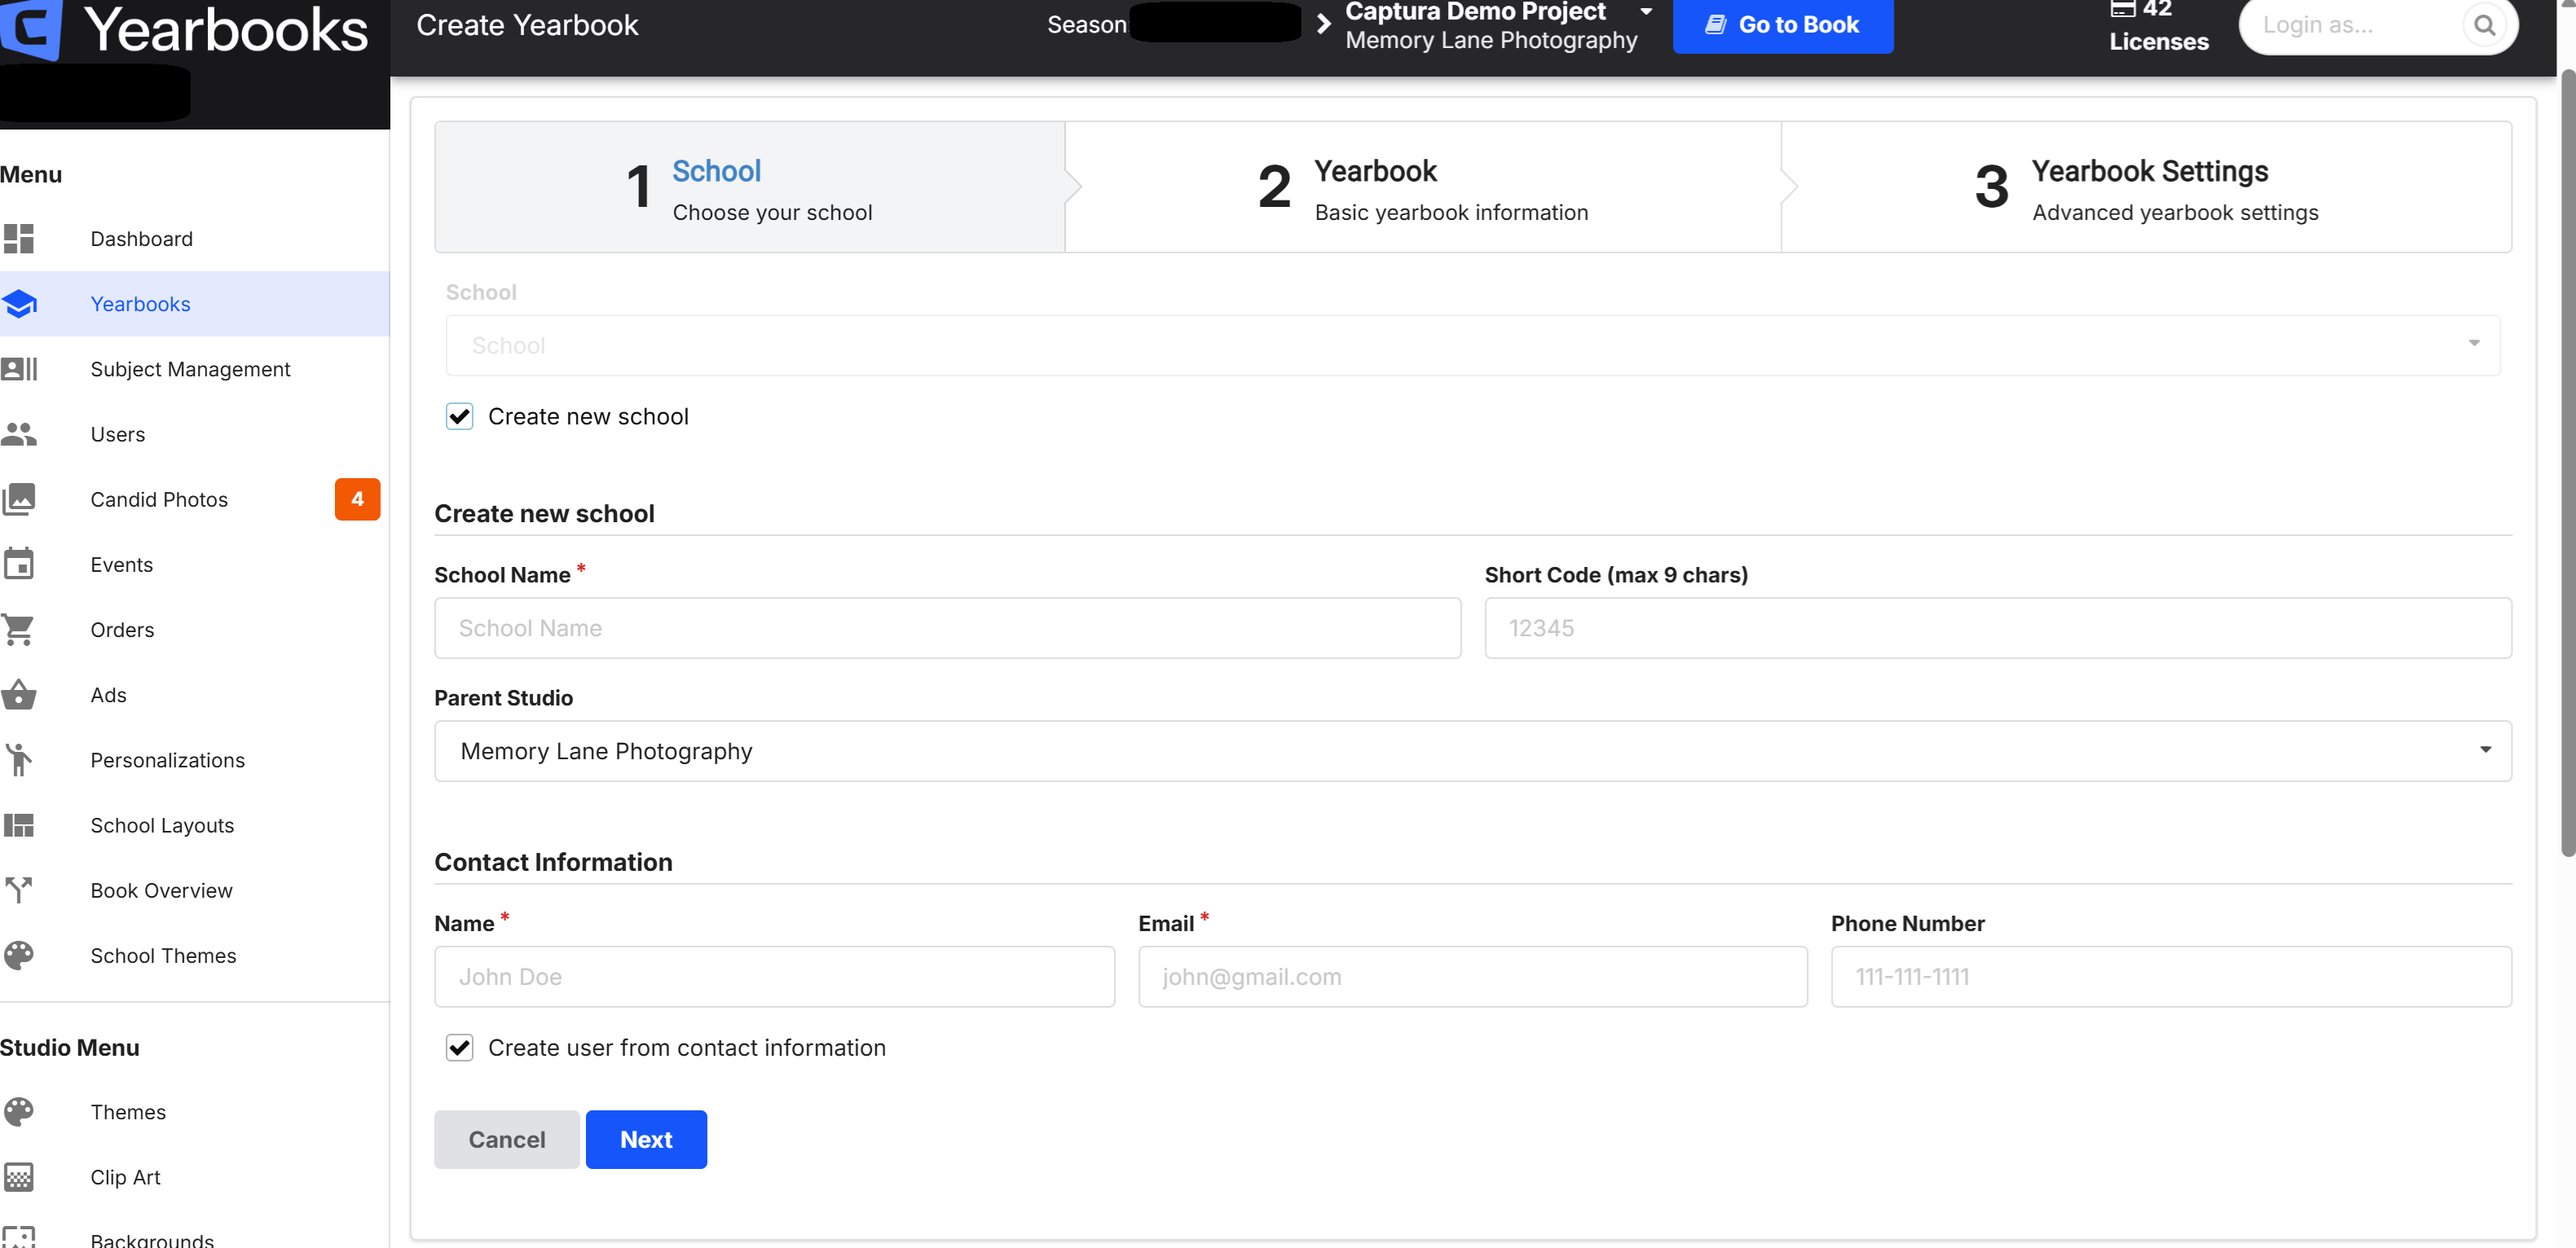Click the Go to Book button
This screenshot has width=2576, height=1248.
tap(1782, 25)
